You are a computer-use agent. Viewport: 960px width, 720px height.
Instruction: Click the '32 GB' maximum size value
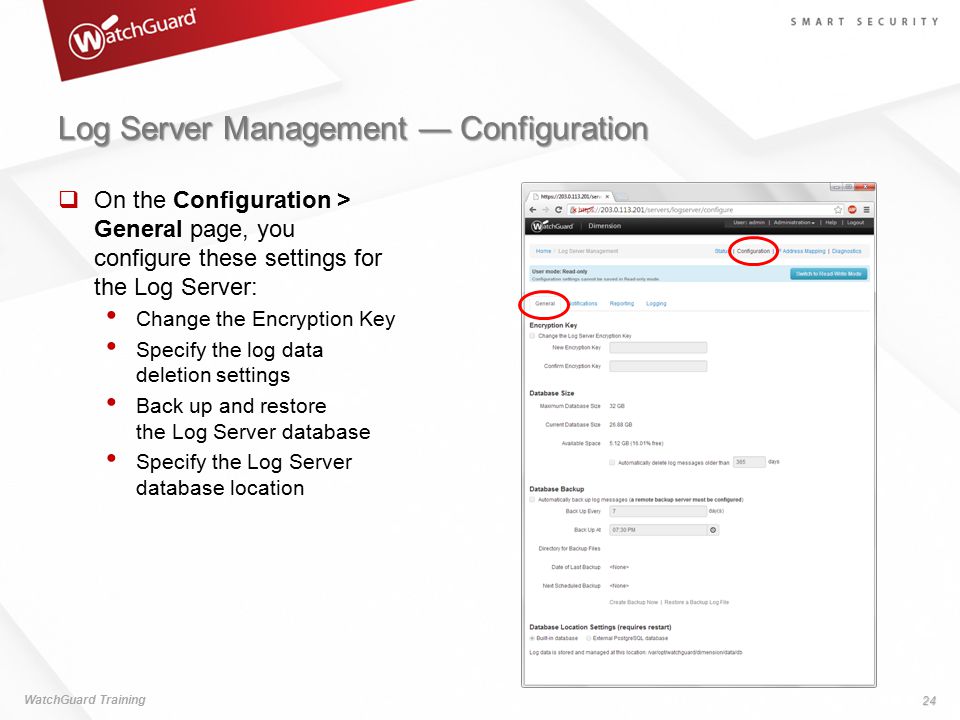click(x=617, y=406)
